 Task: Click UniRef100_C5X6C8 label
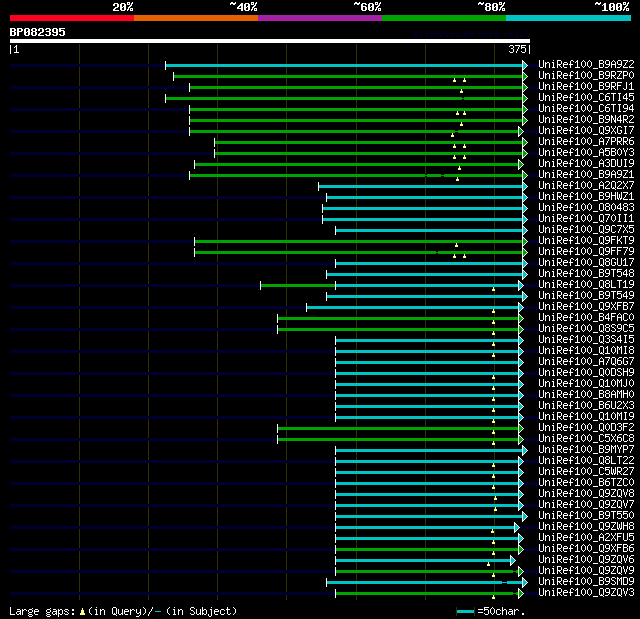coord(586,439)
